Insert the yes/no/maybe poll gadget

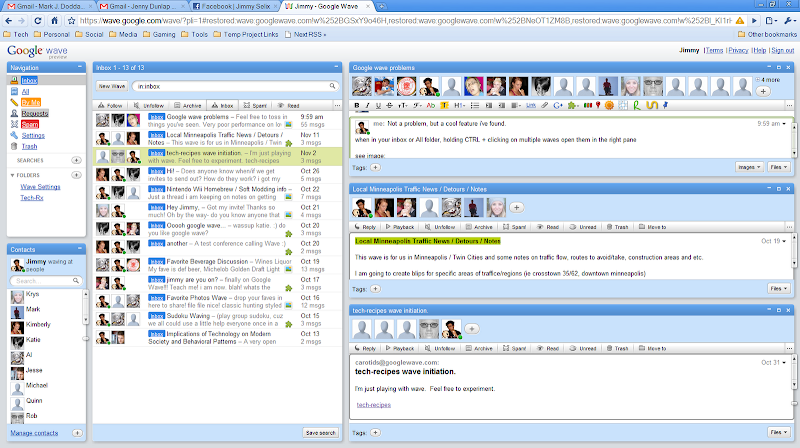click(588, 106)
